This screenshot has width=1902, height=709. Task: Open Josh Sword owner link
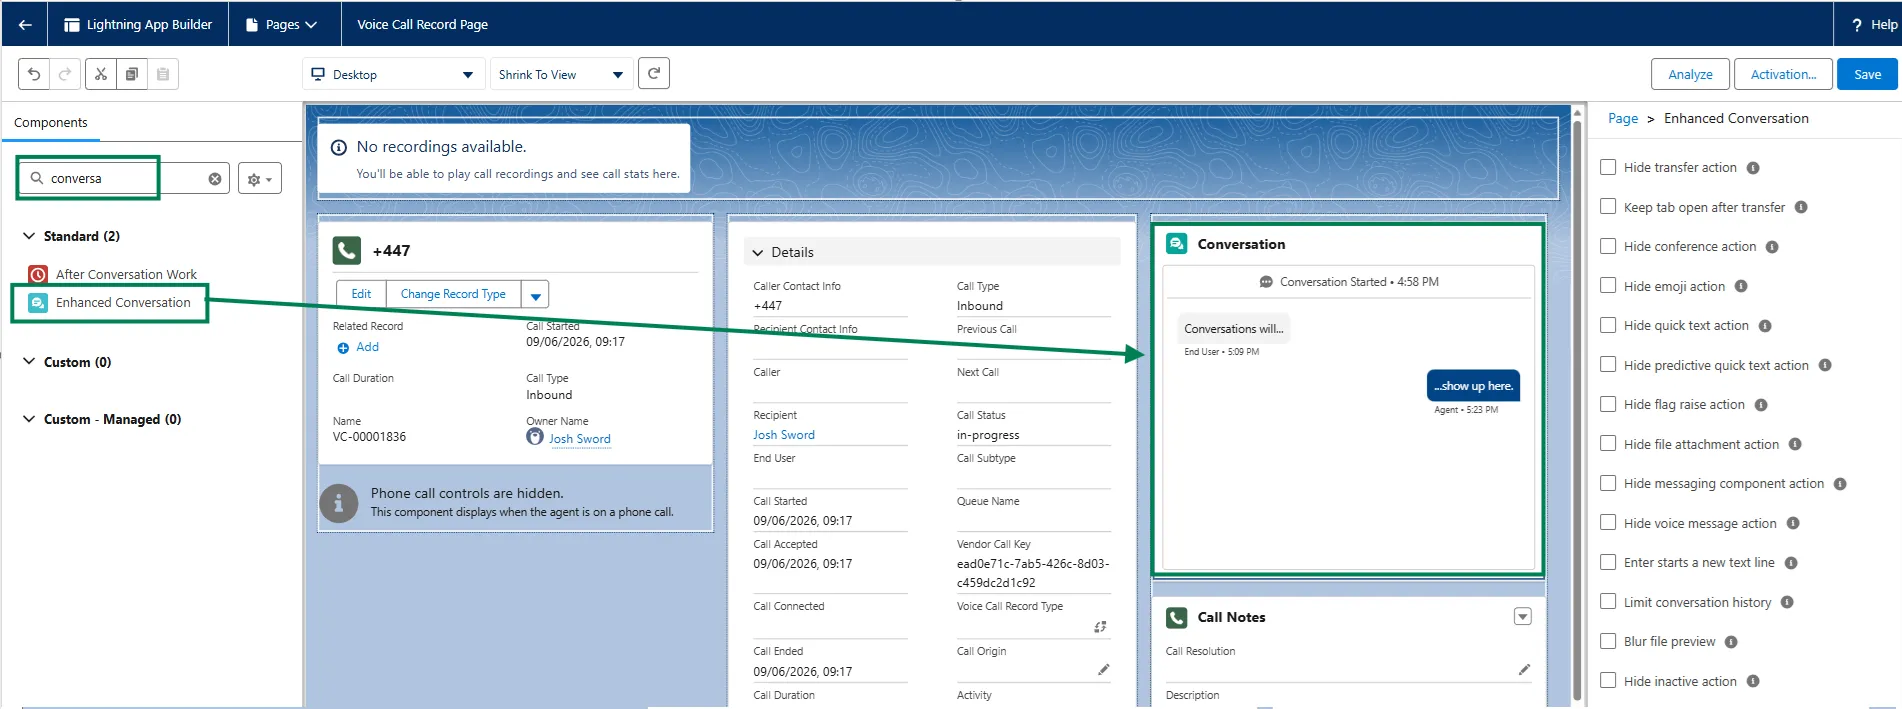579,439
